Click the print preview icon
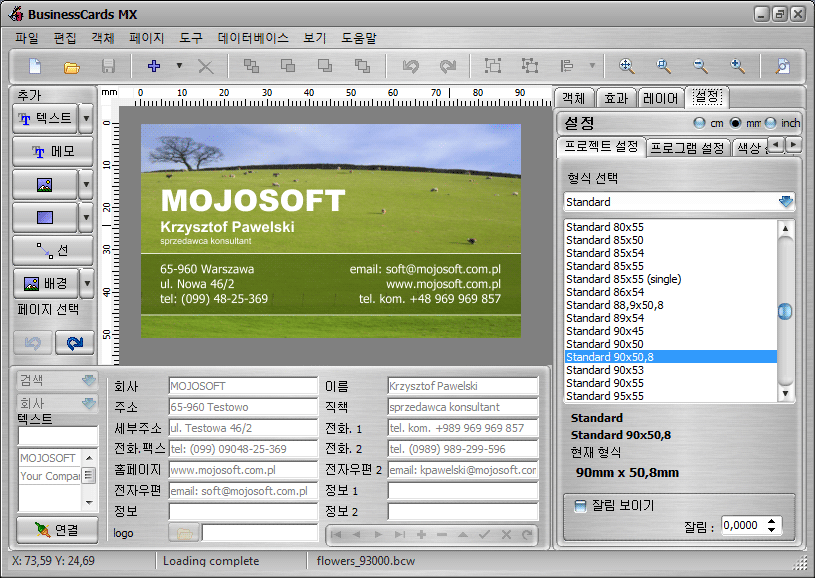This screenshot has width=815, height=578. point(782,66)
